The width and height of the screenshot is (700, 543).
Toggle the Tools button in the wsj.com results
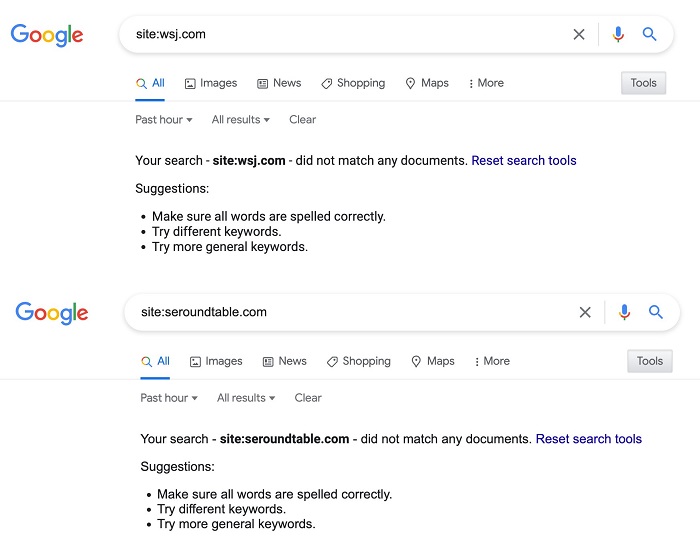pos(643,83)
